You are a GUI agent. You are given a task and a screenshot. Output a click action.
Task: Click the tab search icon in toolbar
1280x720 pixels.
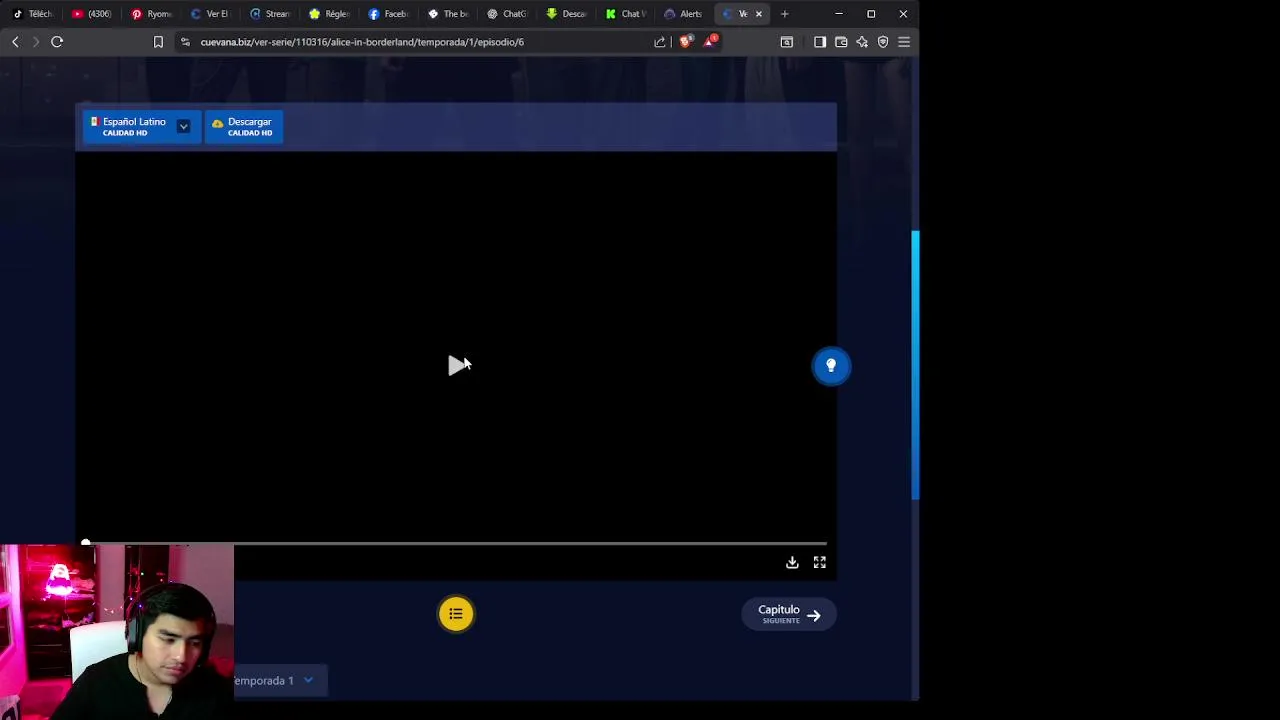787,42
